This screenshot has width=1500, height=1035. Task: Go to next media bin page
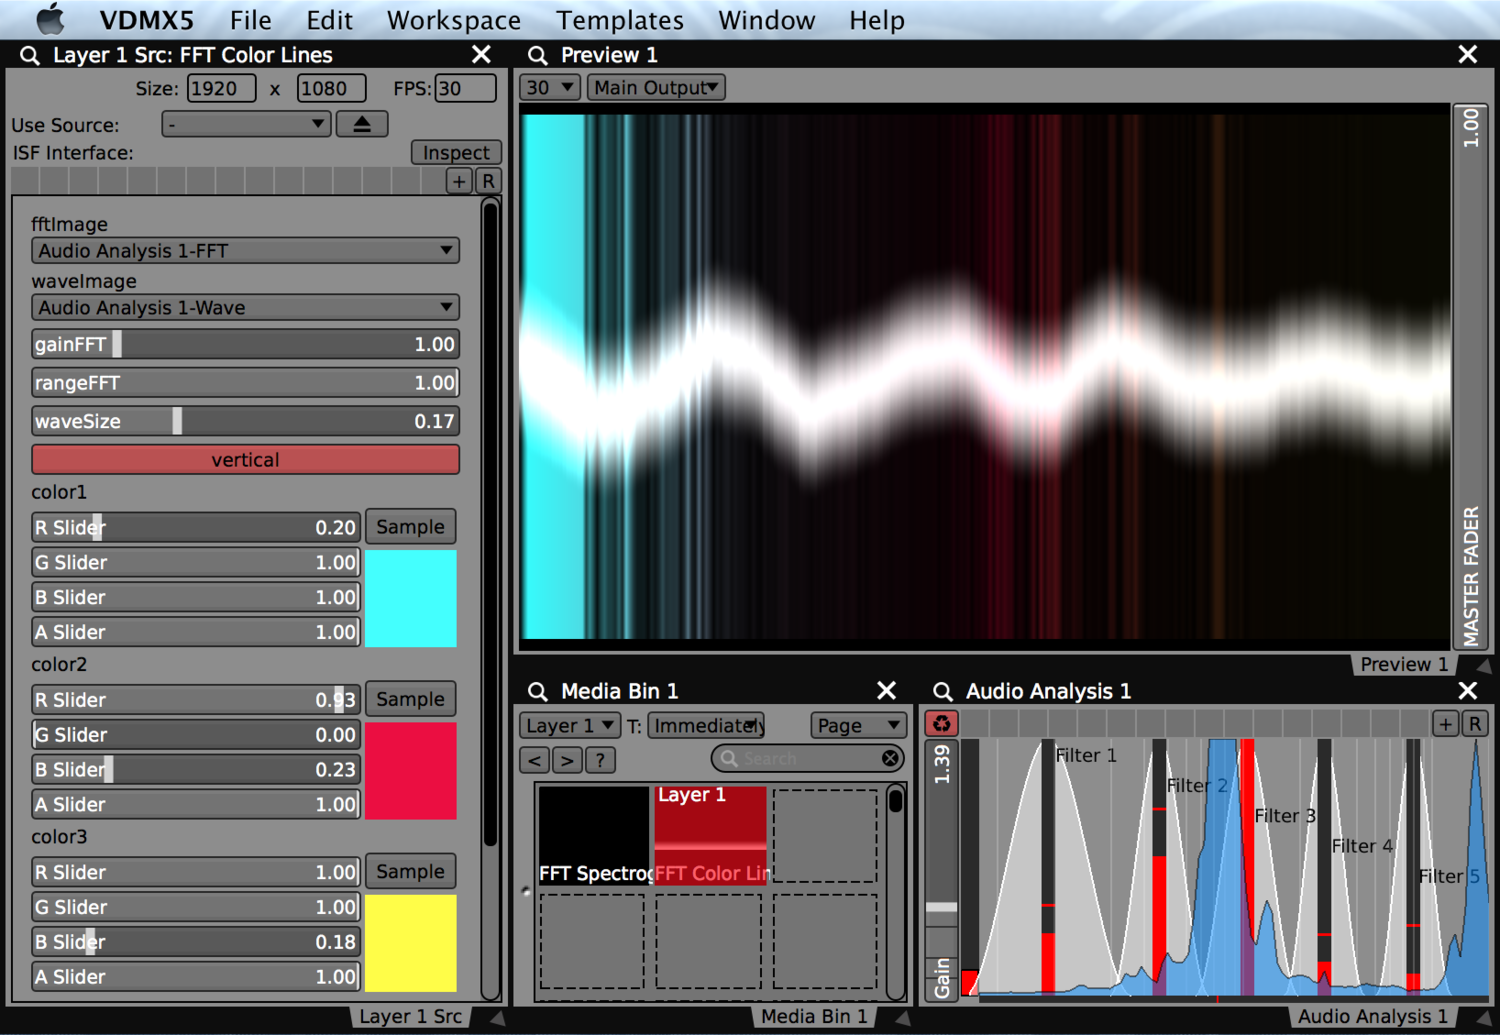tap(567, 760)
